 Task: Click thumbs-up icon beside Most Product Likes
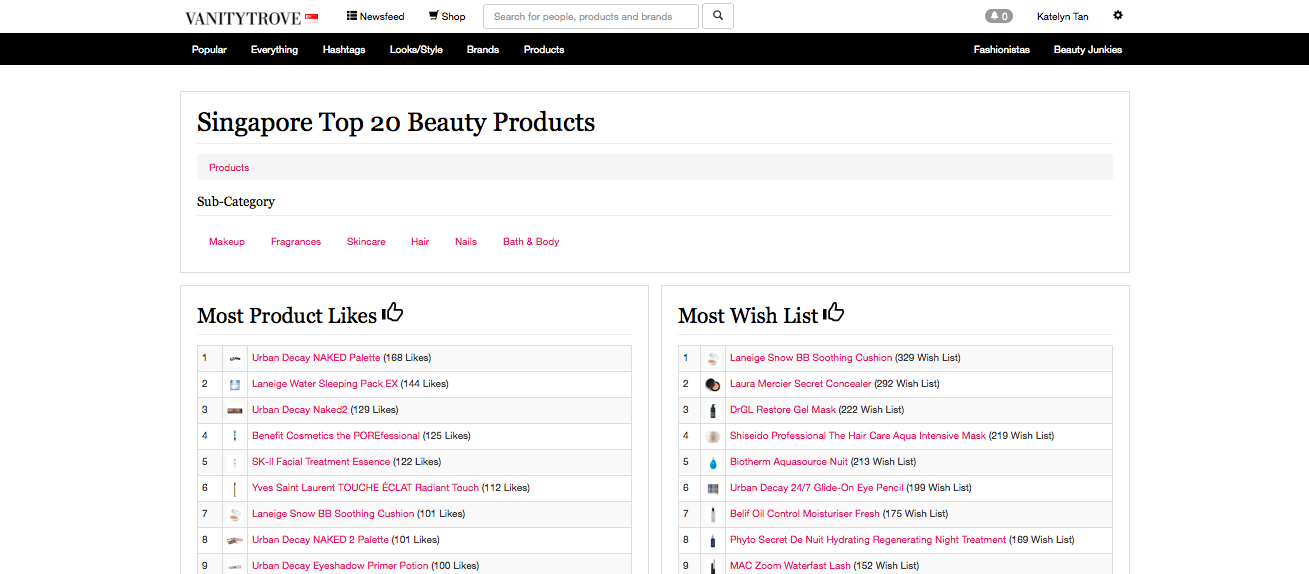coord(392,312)
